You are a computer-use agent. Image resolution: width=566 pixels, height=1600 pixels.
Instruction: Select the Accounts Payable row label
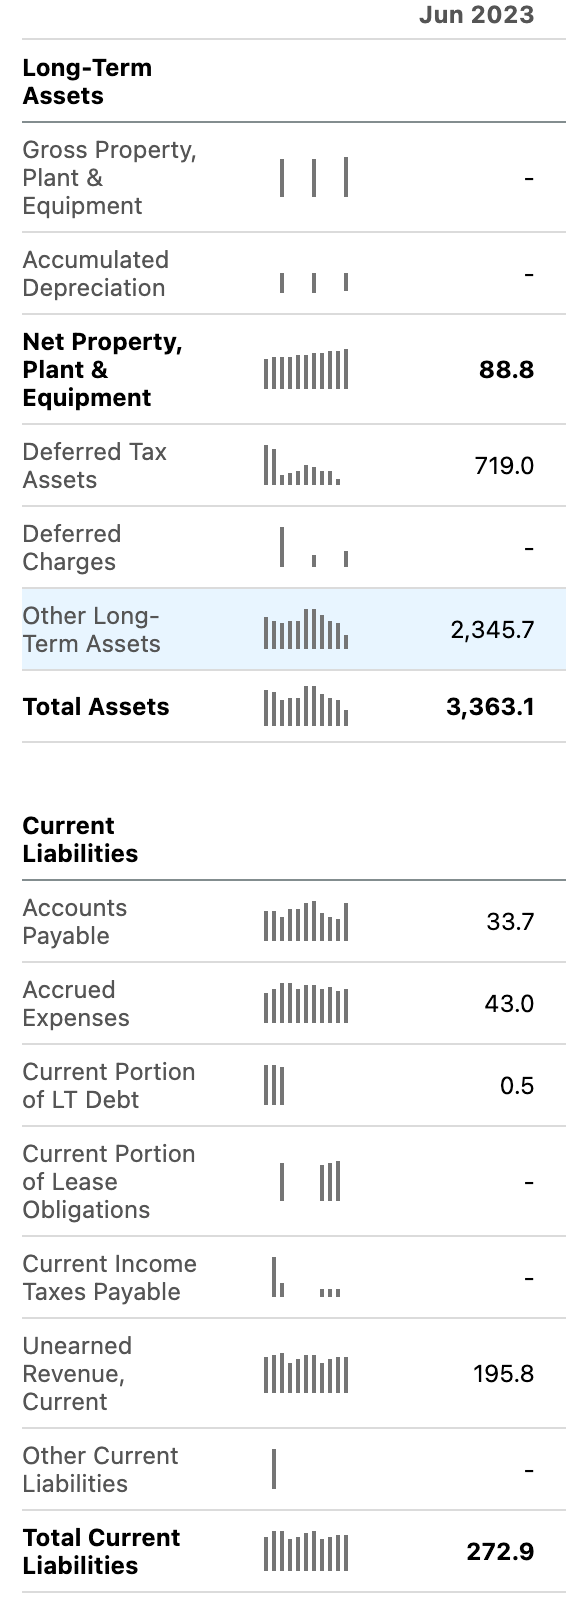[74, 922]
